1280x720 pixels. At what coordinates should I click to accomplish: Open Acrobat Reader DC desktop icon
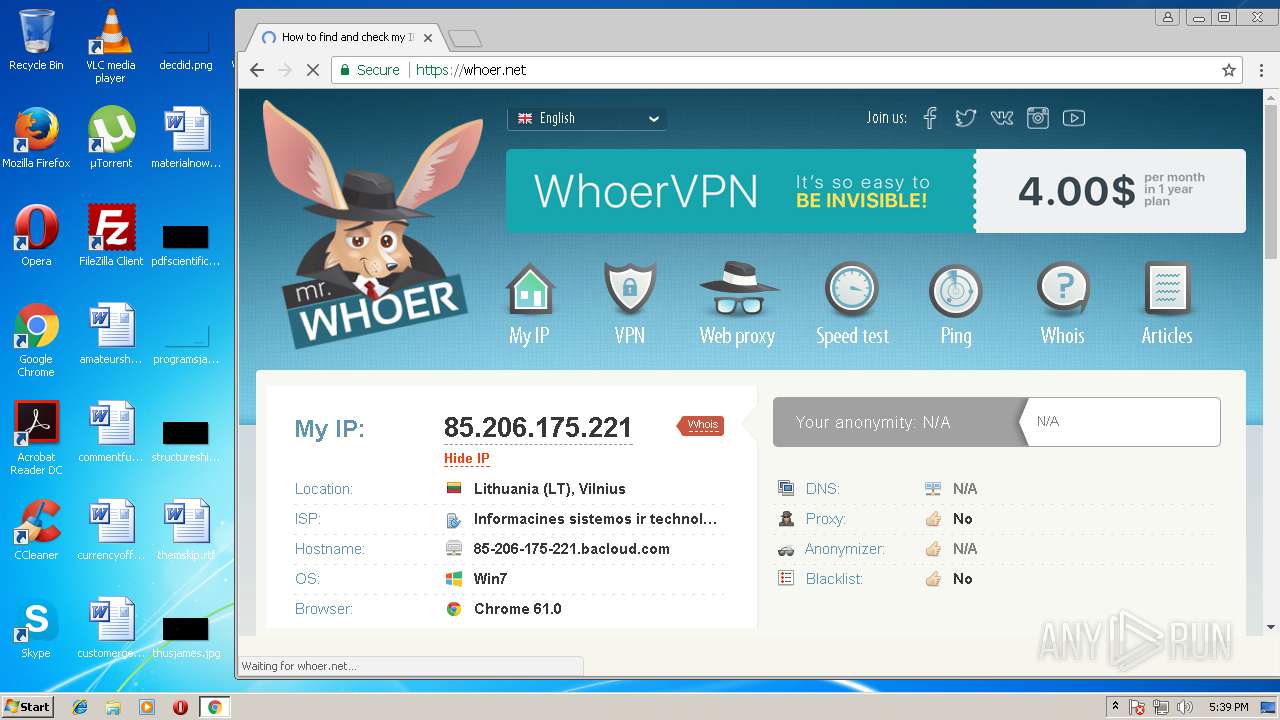click(36, 438)
